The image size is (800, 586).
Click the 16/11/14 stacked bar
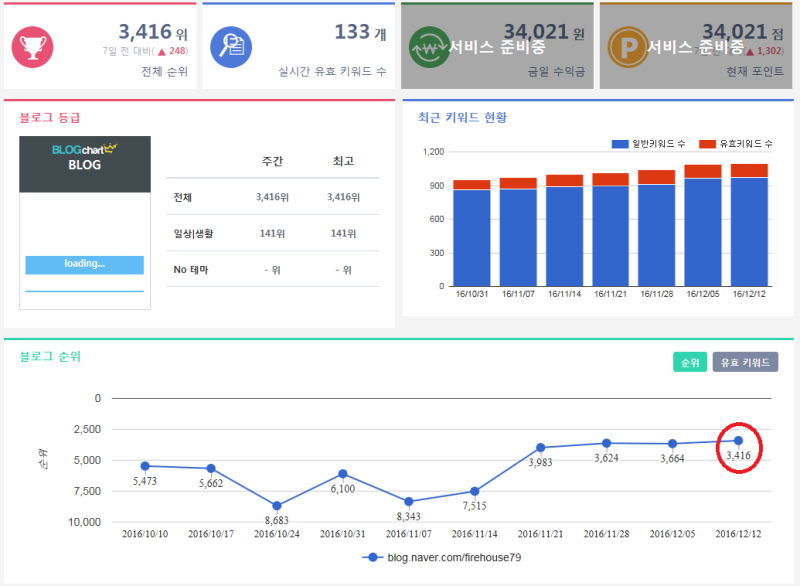pos(564,231)
